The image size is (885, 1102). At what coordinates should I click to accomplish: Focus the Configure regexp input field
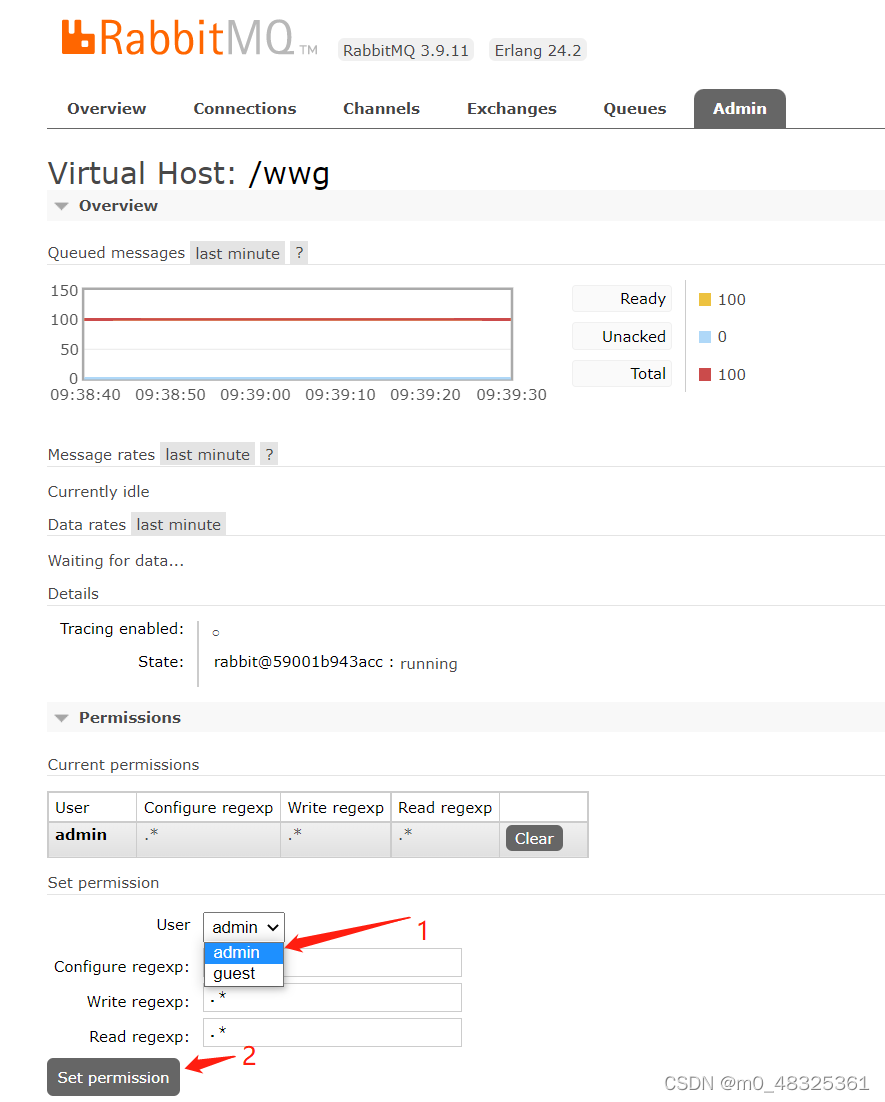[x=332, y=963]
